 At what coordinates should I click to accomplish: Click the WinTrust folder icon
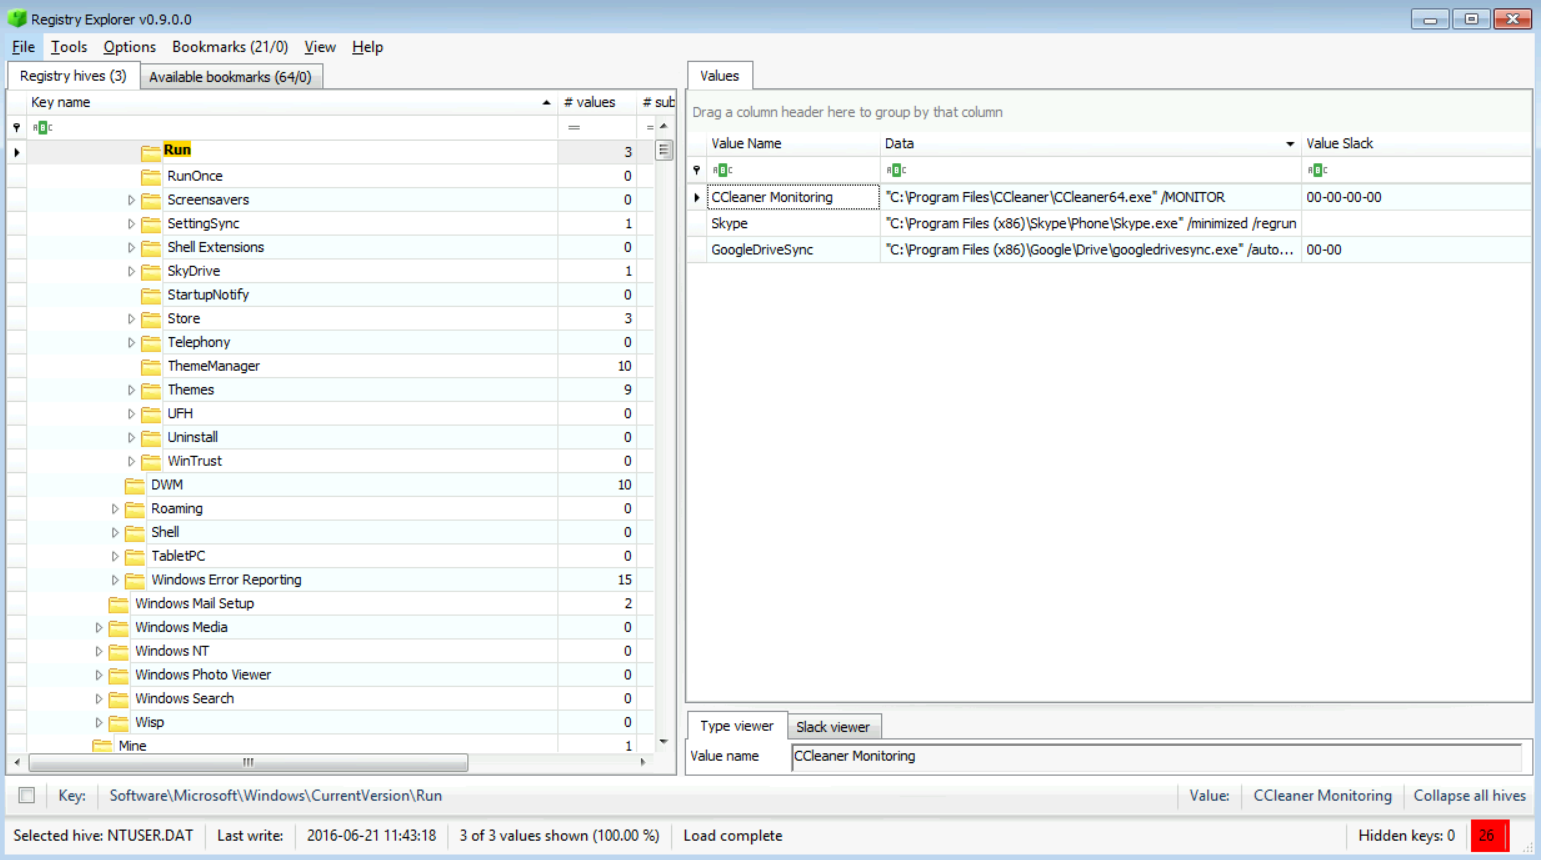[151, 461]
